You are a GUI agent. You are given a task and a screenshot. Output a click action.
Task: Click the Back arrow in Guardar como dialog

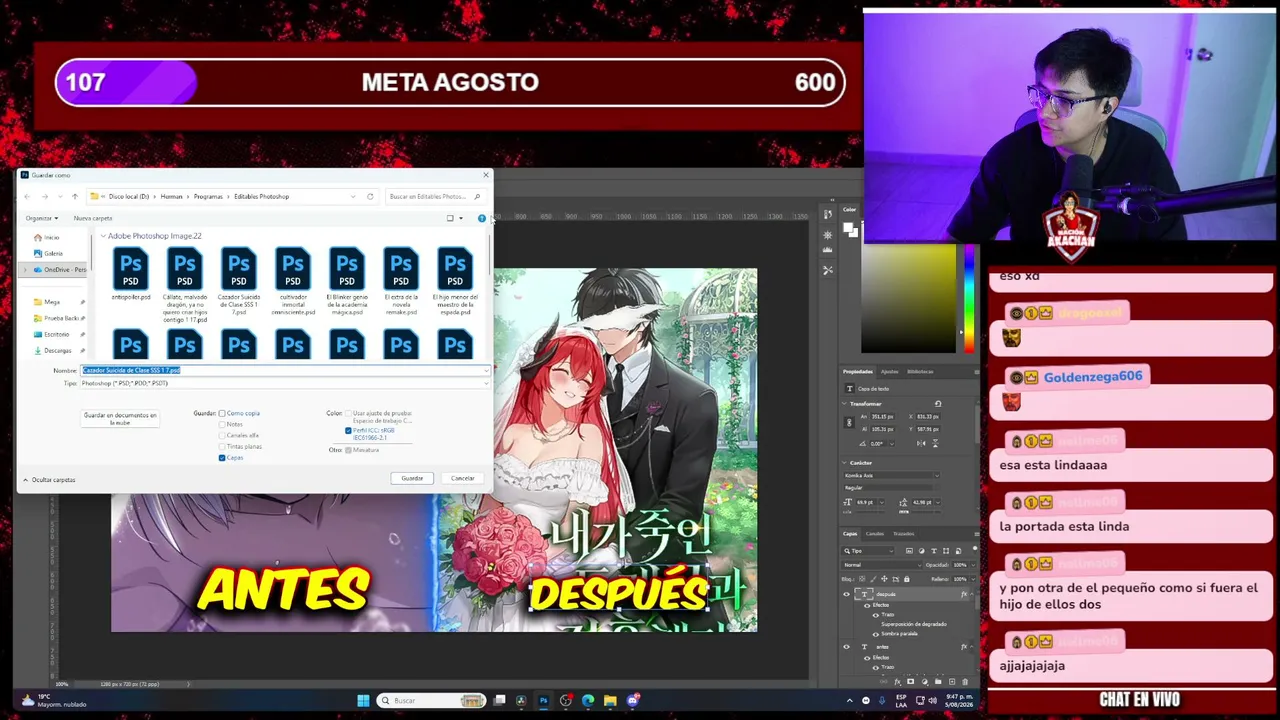pos(27,197)
